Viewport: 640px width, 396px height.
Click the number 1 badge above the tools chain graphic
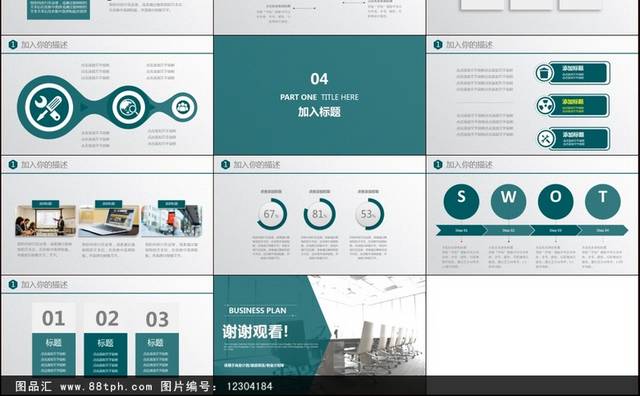click(13, 44)
